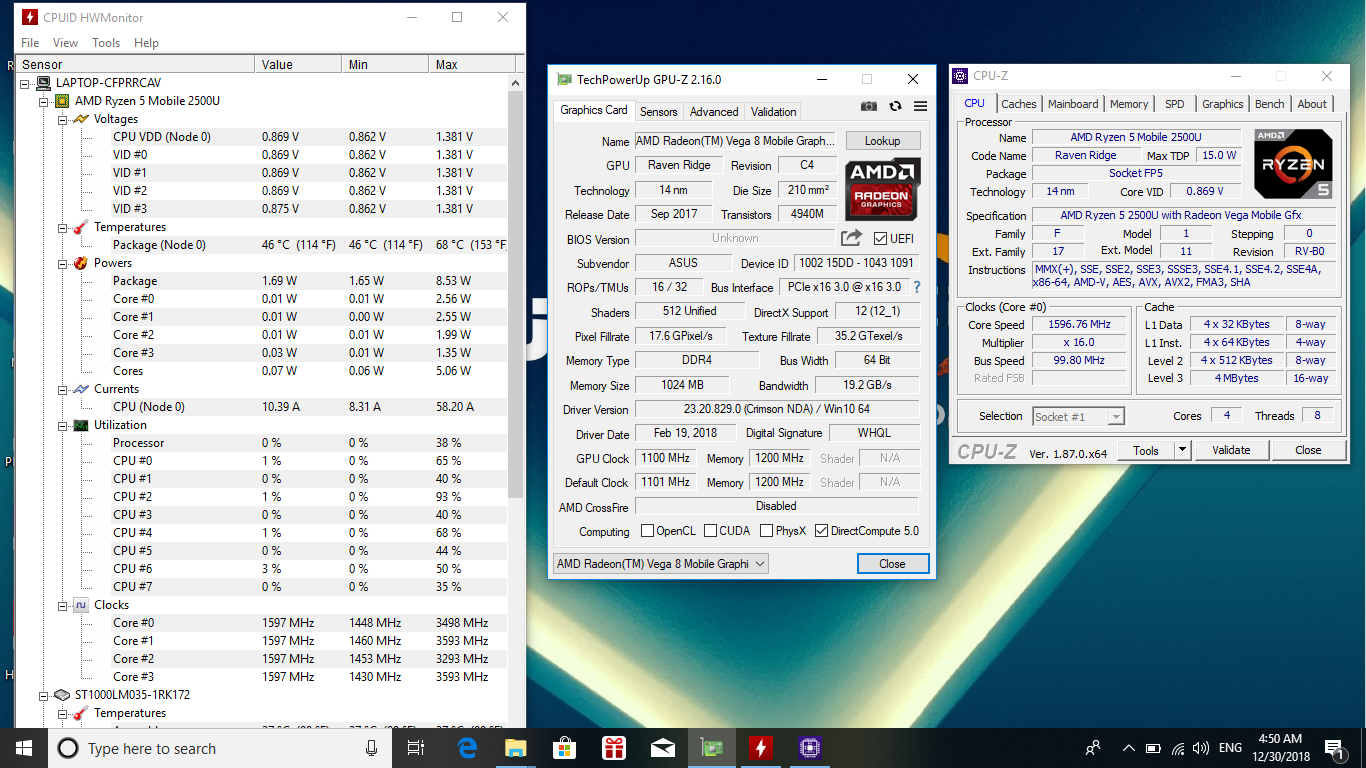The height and width of the screenshot is (768, 1366).
Task: Open the volume control in system tray
Action: tap(1201, 748)
